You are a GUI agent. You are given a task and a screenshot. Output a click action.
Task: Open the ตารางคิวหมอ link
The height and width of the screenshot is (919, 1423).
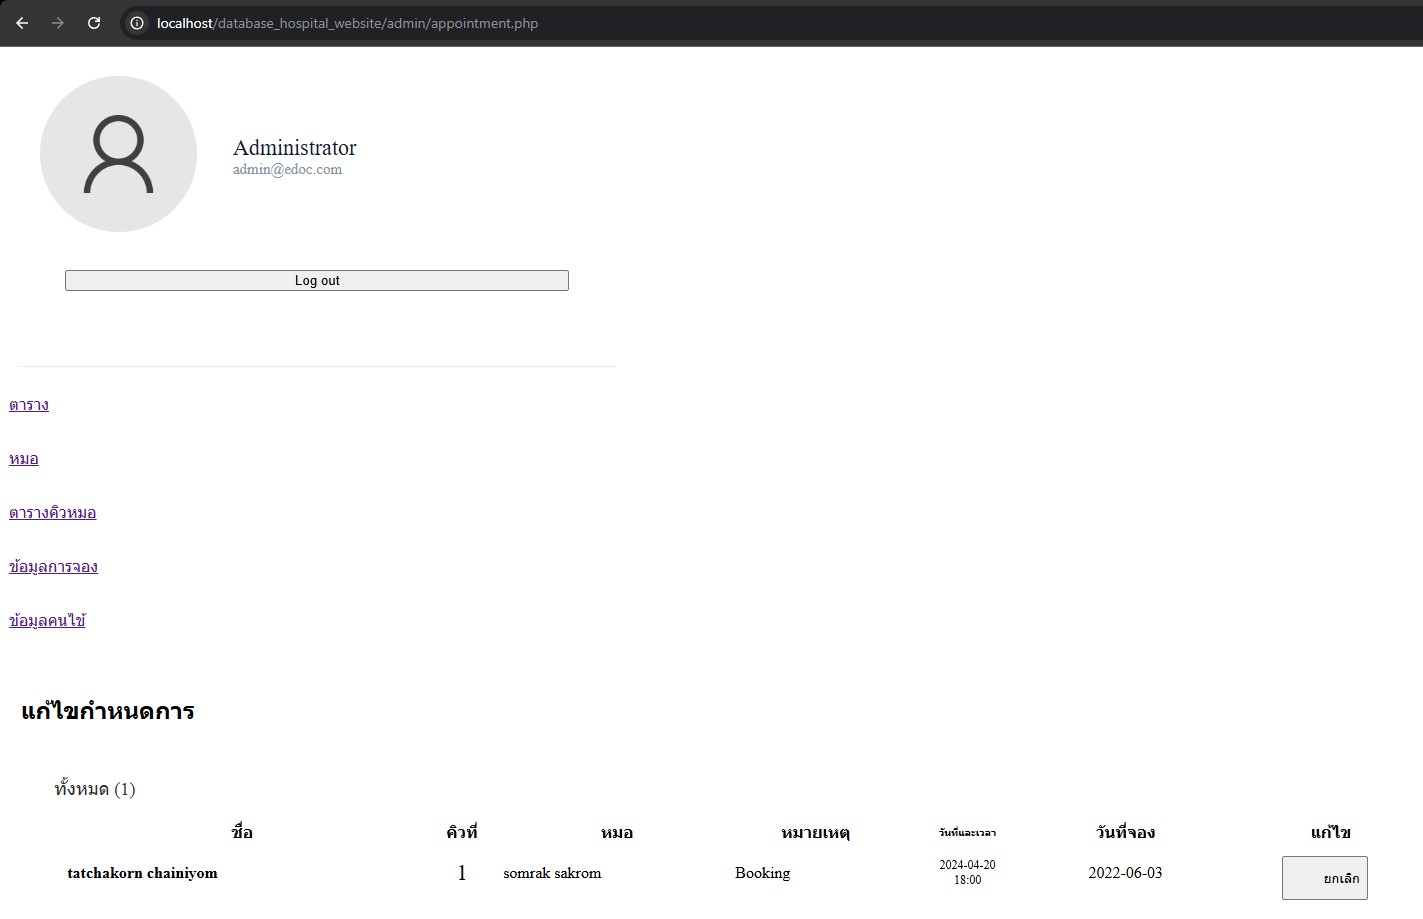pos(53,513)
